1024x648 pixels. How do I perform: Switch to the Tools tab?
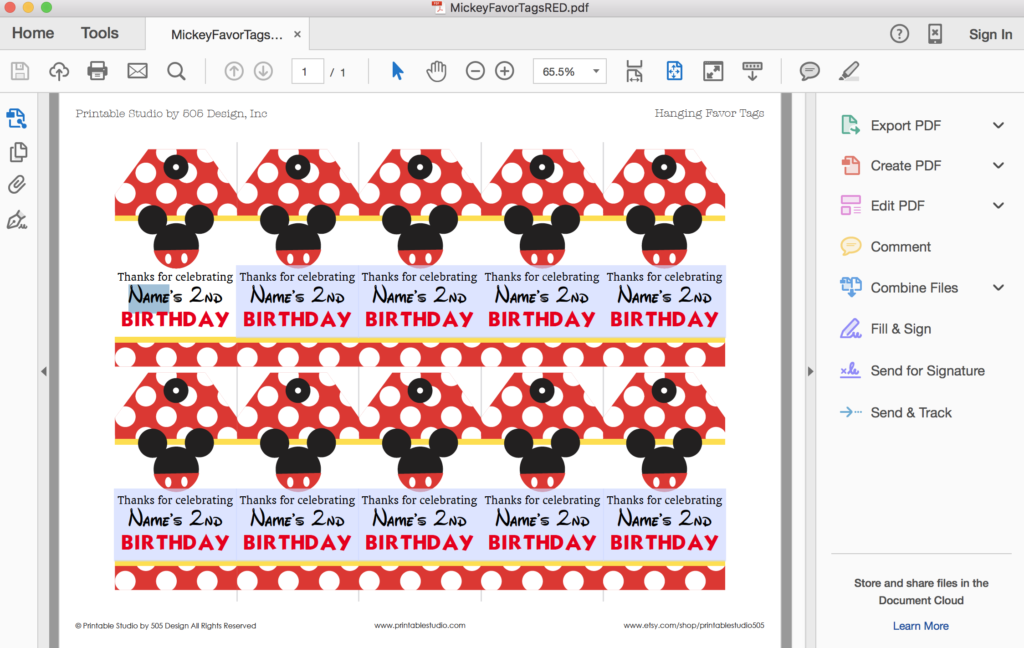click(x=99, y=32)
